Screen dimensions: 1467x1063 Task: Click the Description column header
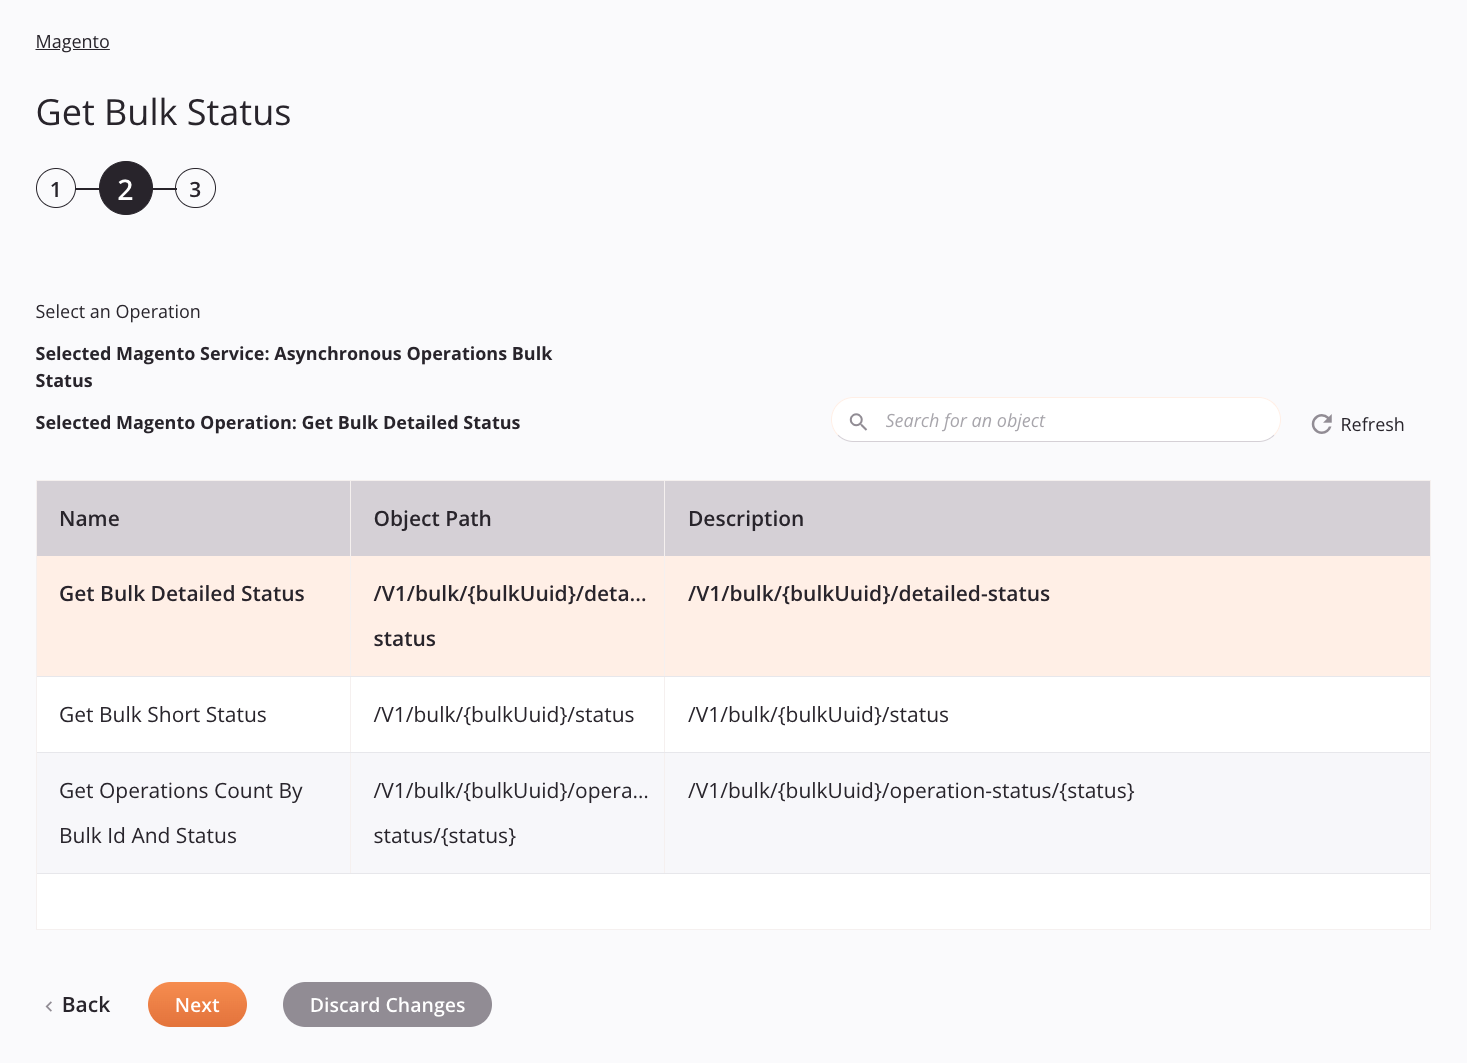pos(1047,519)
